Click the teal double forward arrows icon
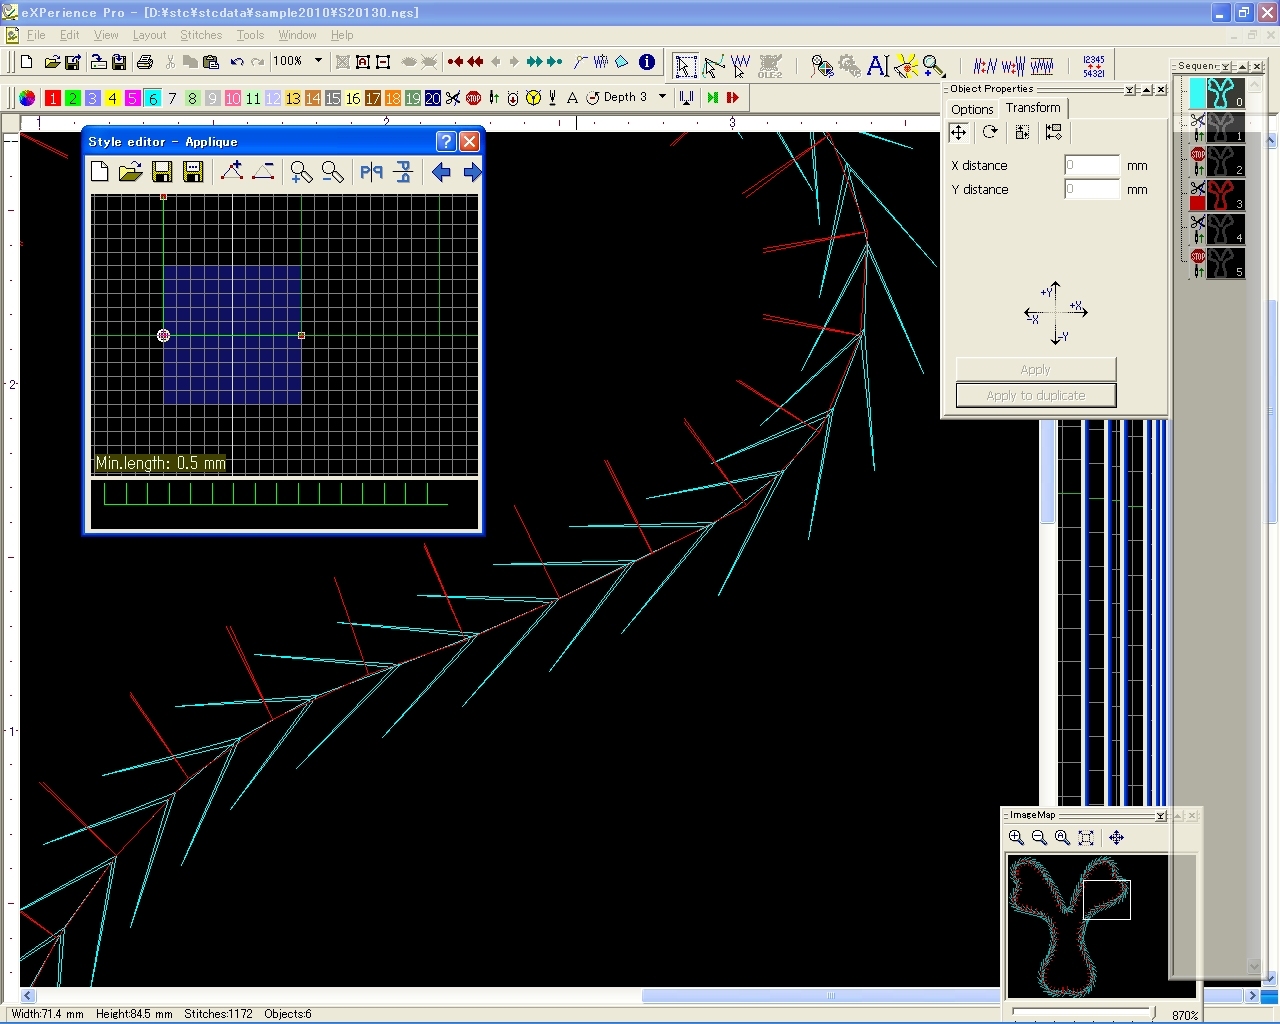The height and width of the screenshot is (1024, 1280). coord(535,62)
